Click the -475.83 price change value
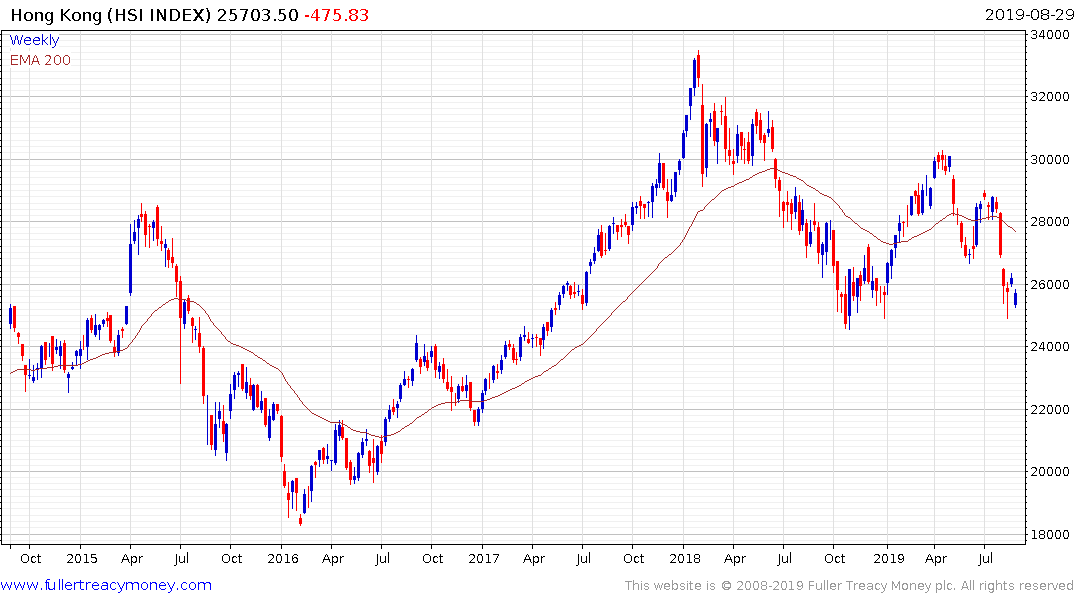Viewport: 1075px width, 600px height. pyautogui.click(x=337, y=15)
